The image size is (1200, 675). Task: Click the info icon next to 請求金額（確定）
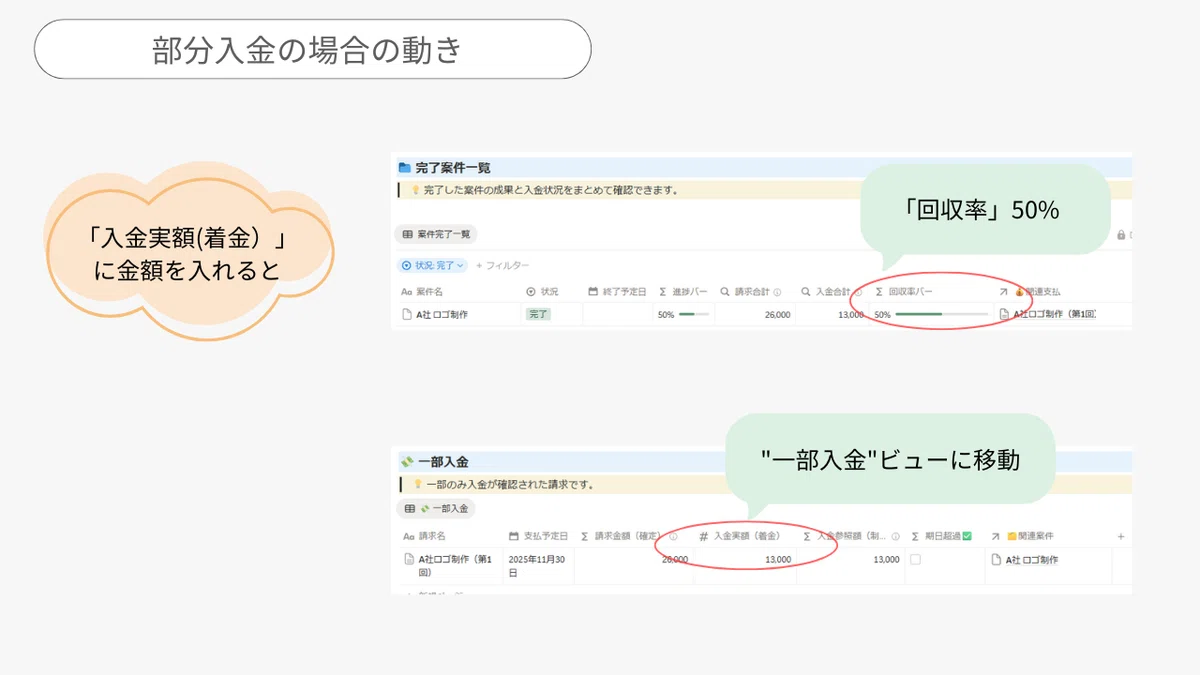pos(673,536)
